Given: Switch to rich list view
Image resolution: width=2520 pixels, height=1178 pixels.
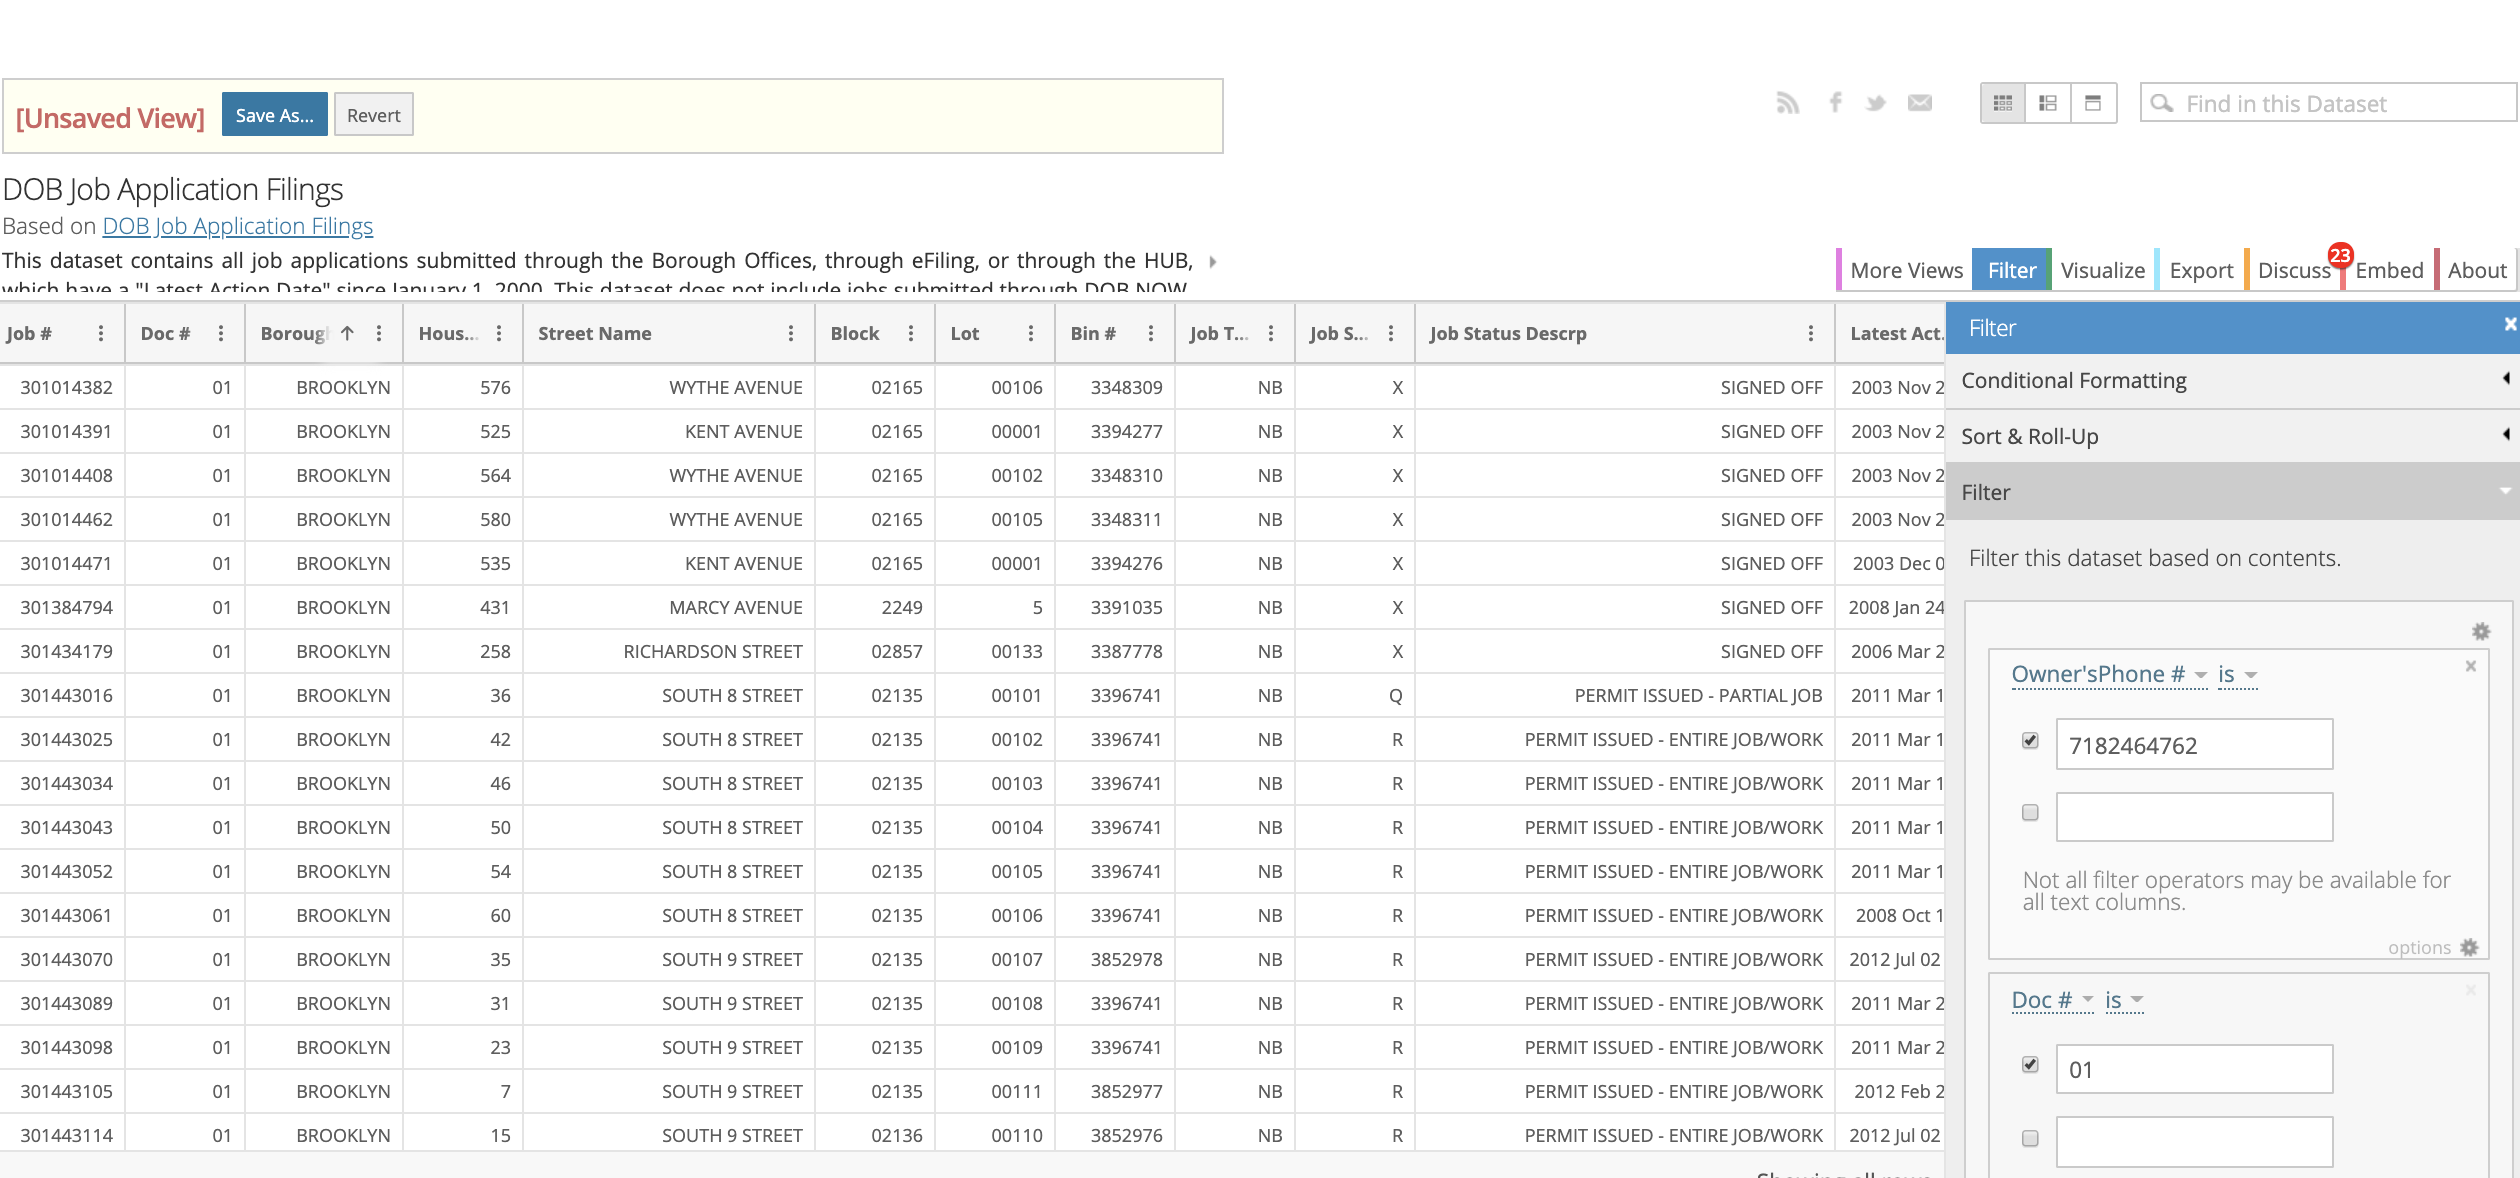Looking at the screenshot, I should pos(2048,103).
